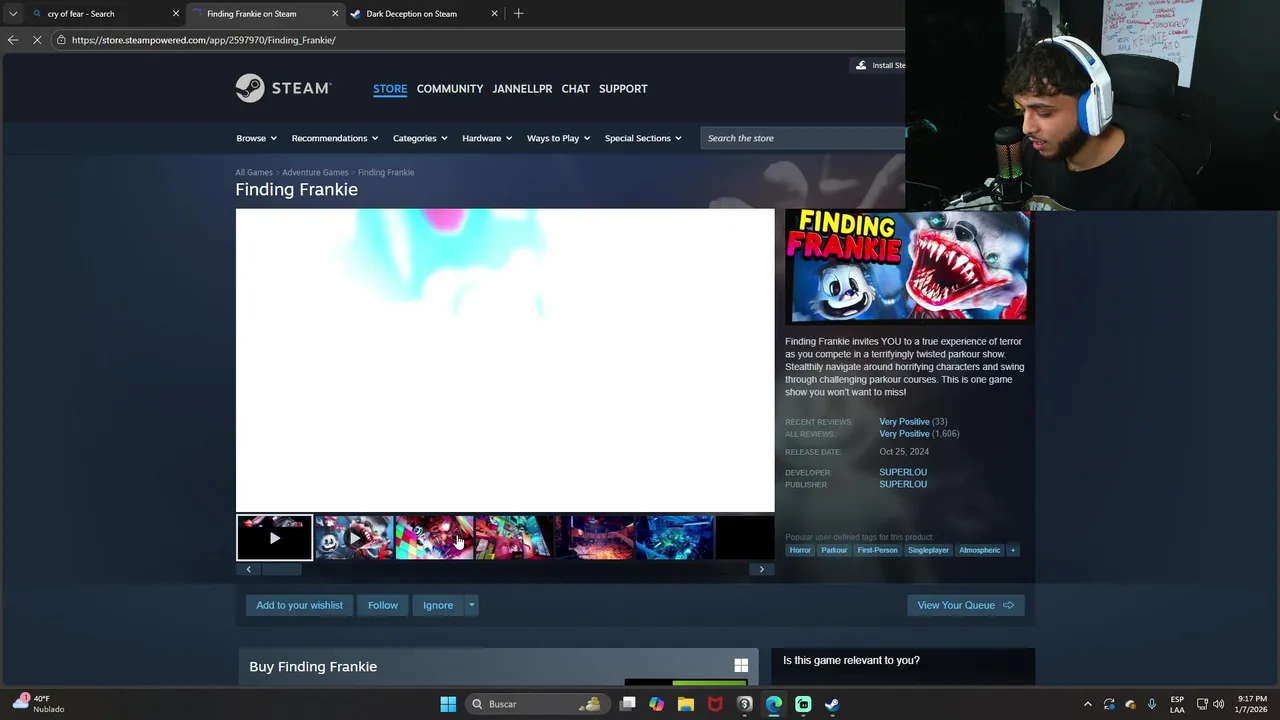Expand the Special Sections dropdown
This screenshot has height=720, width=1280.
point(643,138)
